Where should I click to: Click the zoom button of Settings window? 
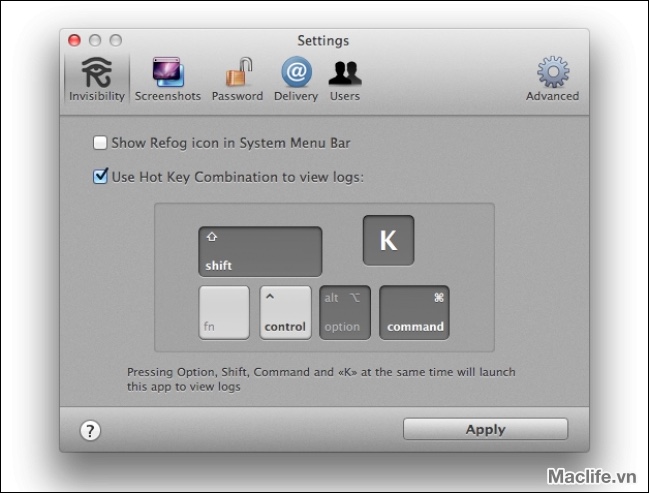pos(115,40)
